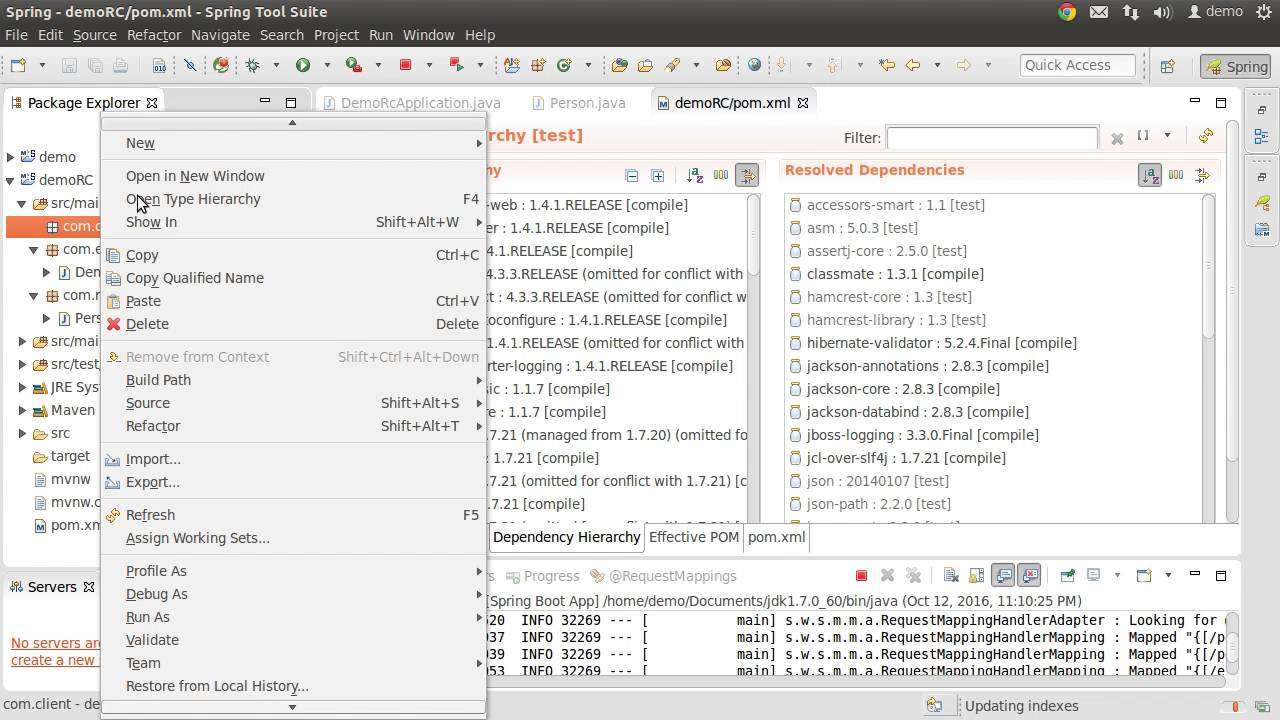This screenshot has height=720, width=1280.
Task: Click the green Run toolbar button
Action: pyautogui.click(x=302, y=65)
